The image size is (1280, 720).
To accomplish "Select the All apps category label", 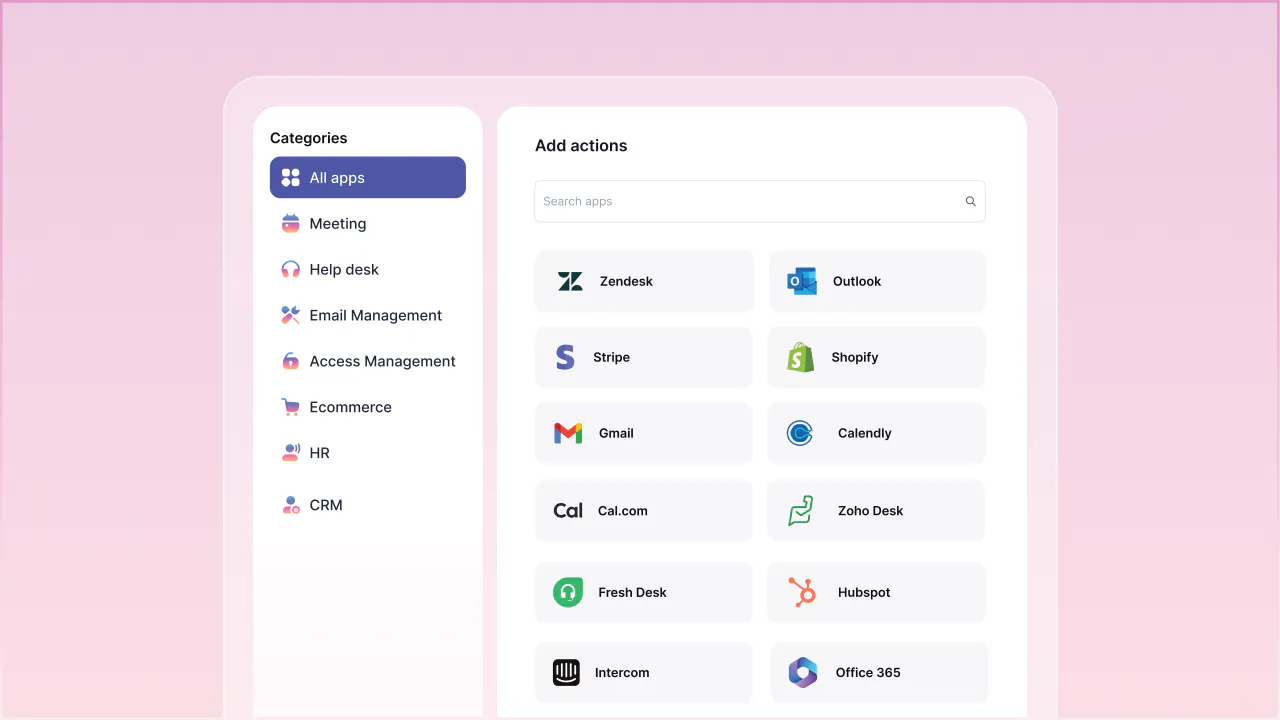I will [x=337, y=178].
